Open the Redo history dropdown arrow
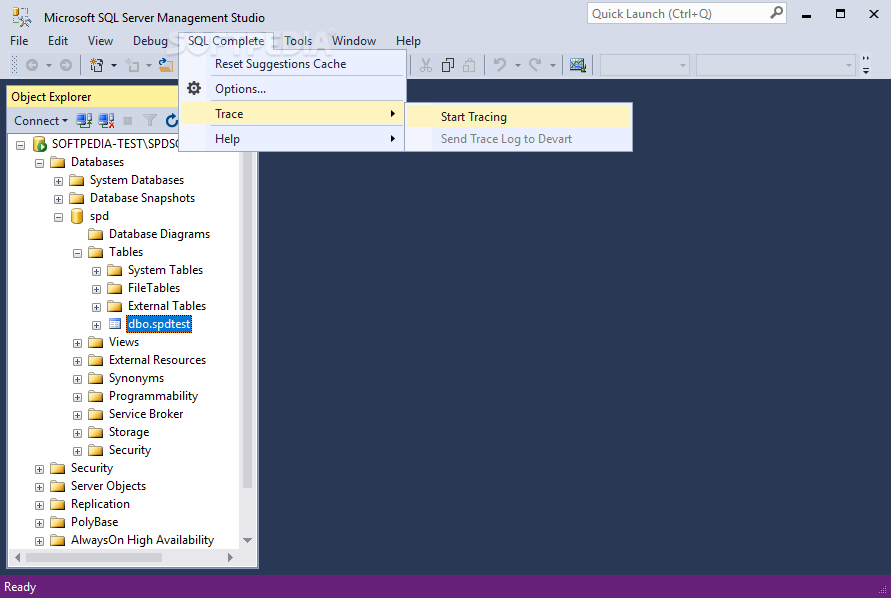Image resolution: width=891 pixels, height=598 pixels. (552, 65)
